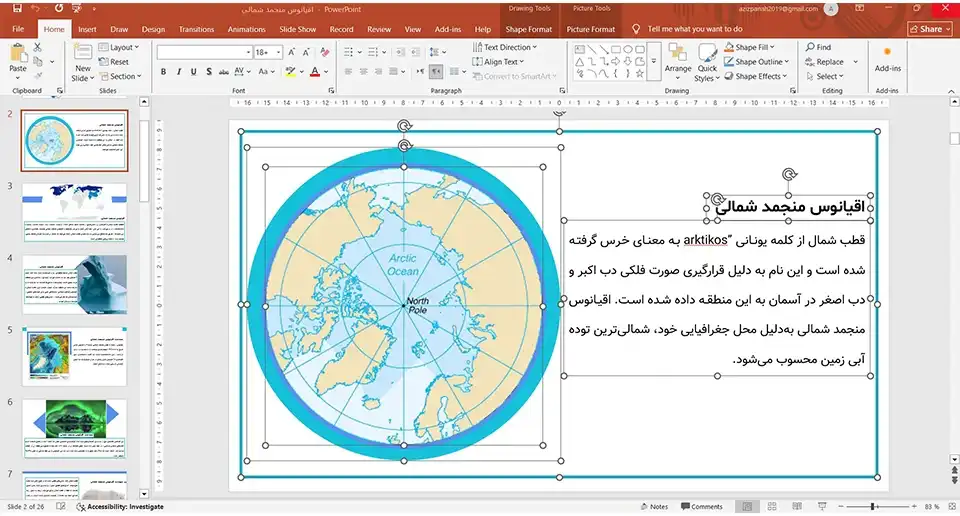Click the Save icon in quick access toolbar

click(17, 9)
